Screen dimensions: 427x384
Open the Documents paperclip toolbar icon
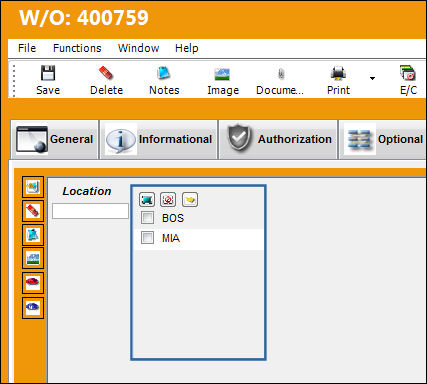click(281, 74)
